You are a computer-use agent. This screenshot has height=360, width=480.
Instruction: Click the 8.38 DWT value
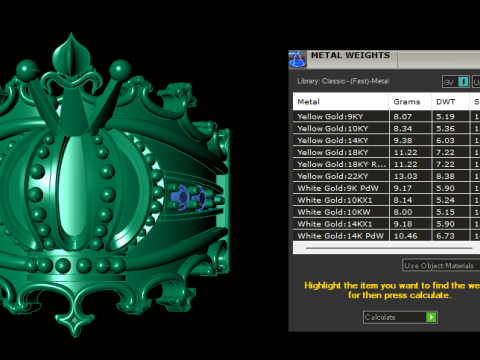445,176
